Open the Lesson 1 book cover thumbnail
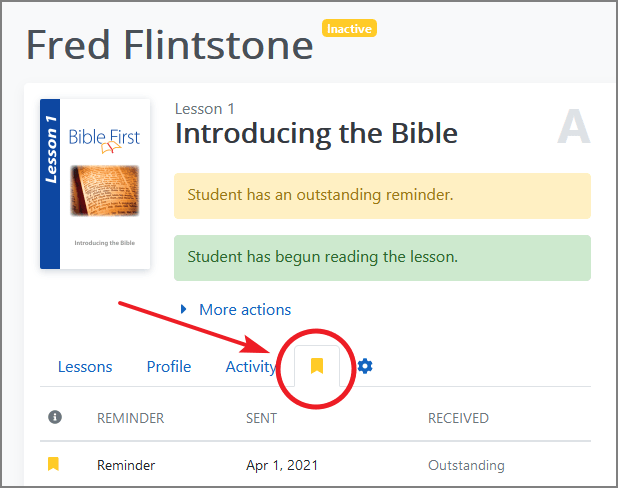This screenshot has width=618, height=488. click(95, 184)
